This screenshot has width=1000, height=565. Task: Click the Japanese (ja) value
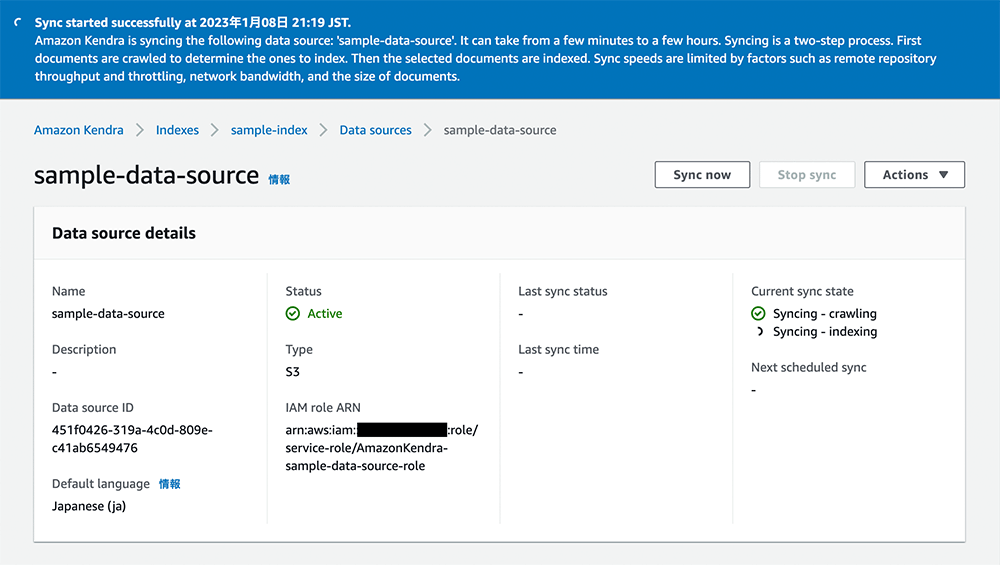(89, 506)
